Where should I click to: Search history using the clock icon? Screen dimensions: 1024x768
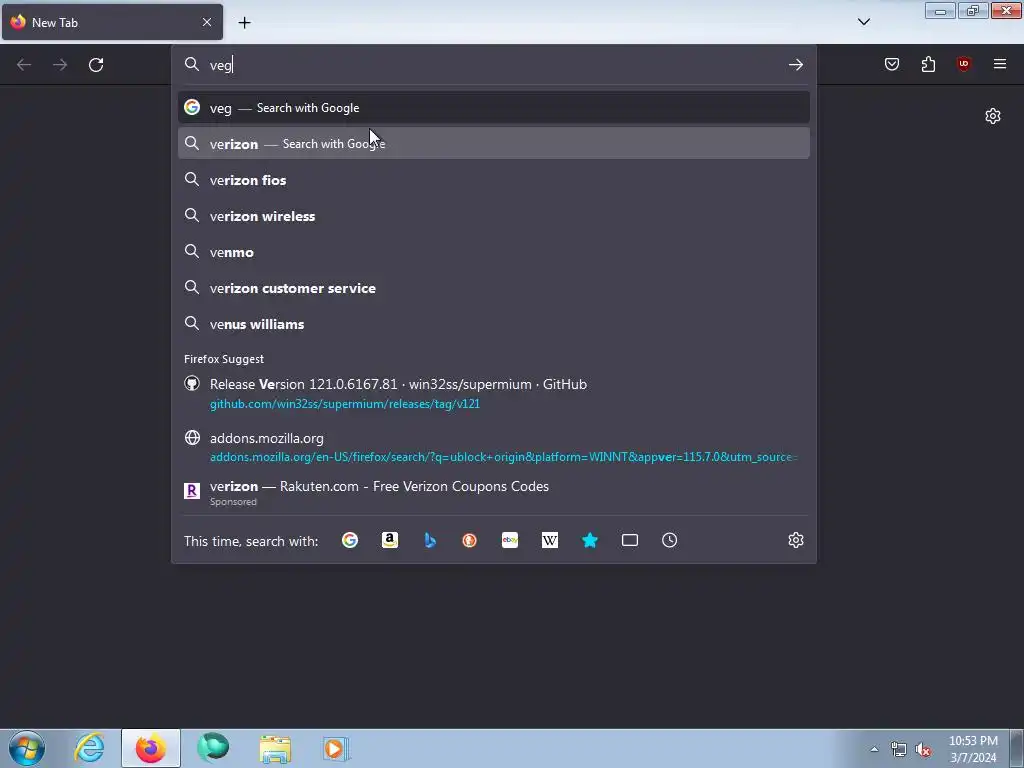tap(669, 540)
